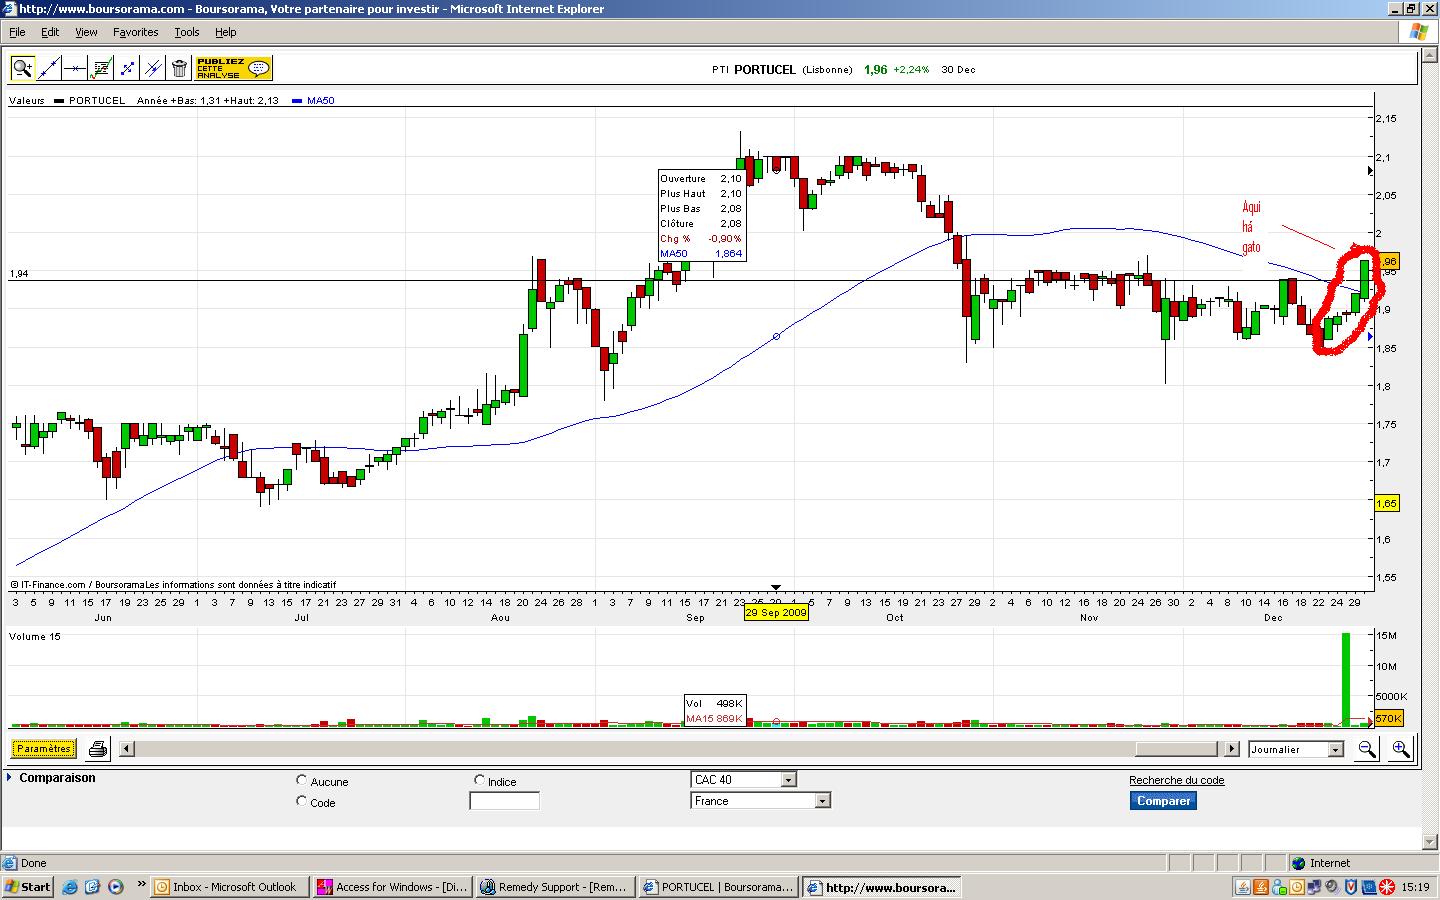Switch to Access for Windows taskbar button
Viewport: 1440px width, 900px height.
pos(392,886)
